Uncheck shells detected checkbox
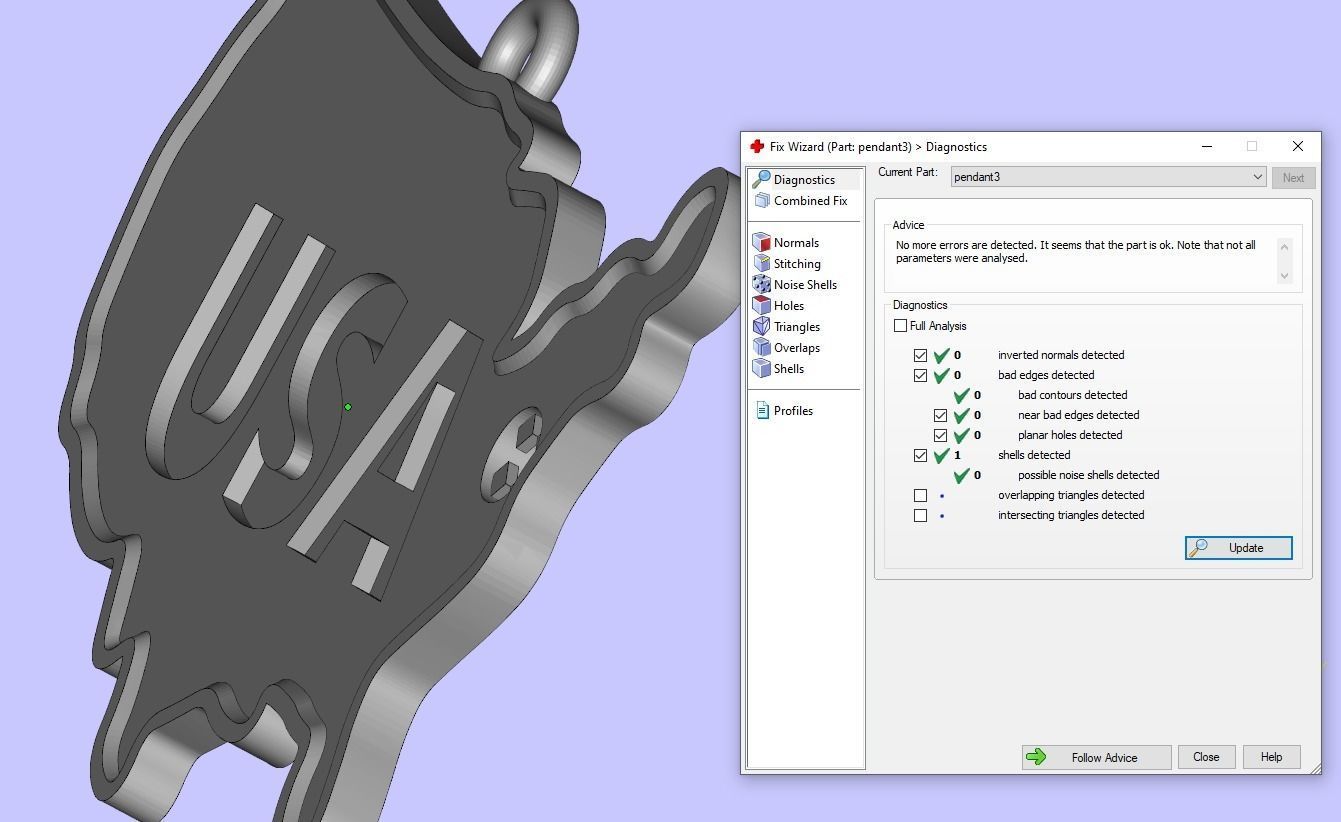Viewport: 1341px width, 822px height. [920, 455]
